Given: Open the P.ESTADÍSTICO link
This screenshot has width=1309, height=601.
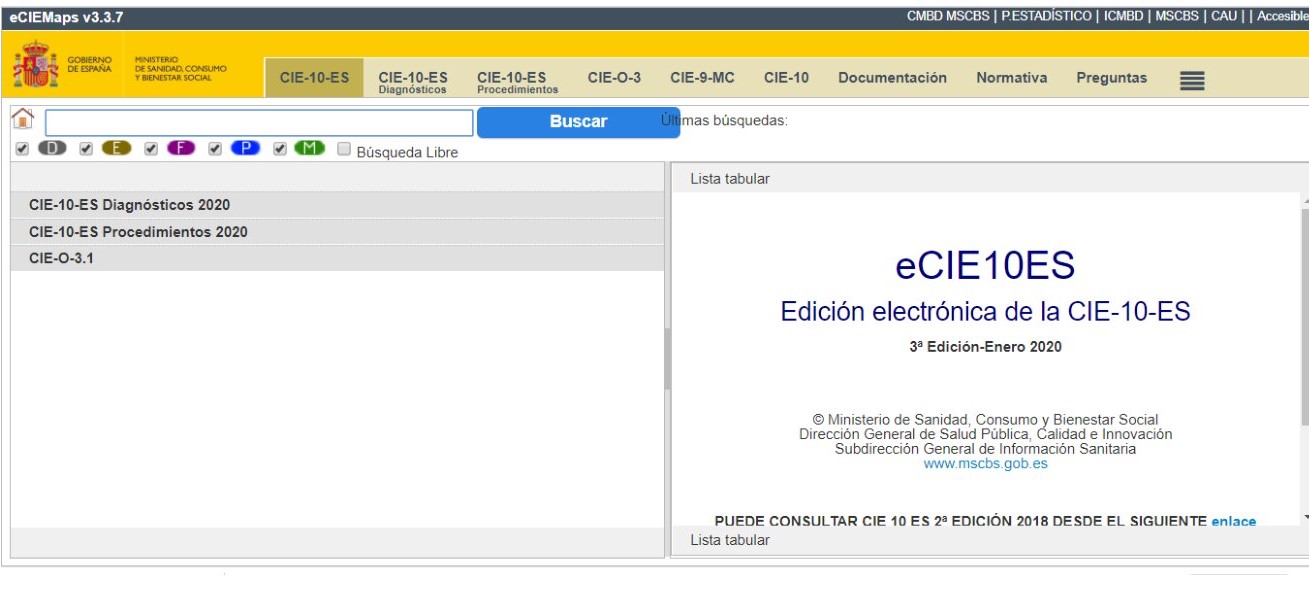Looking at the screenshot, I should 1048,15.
